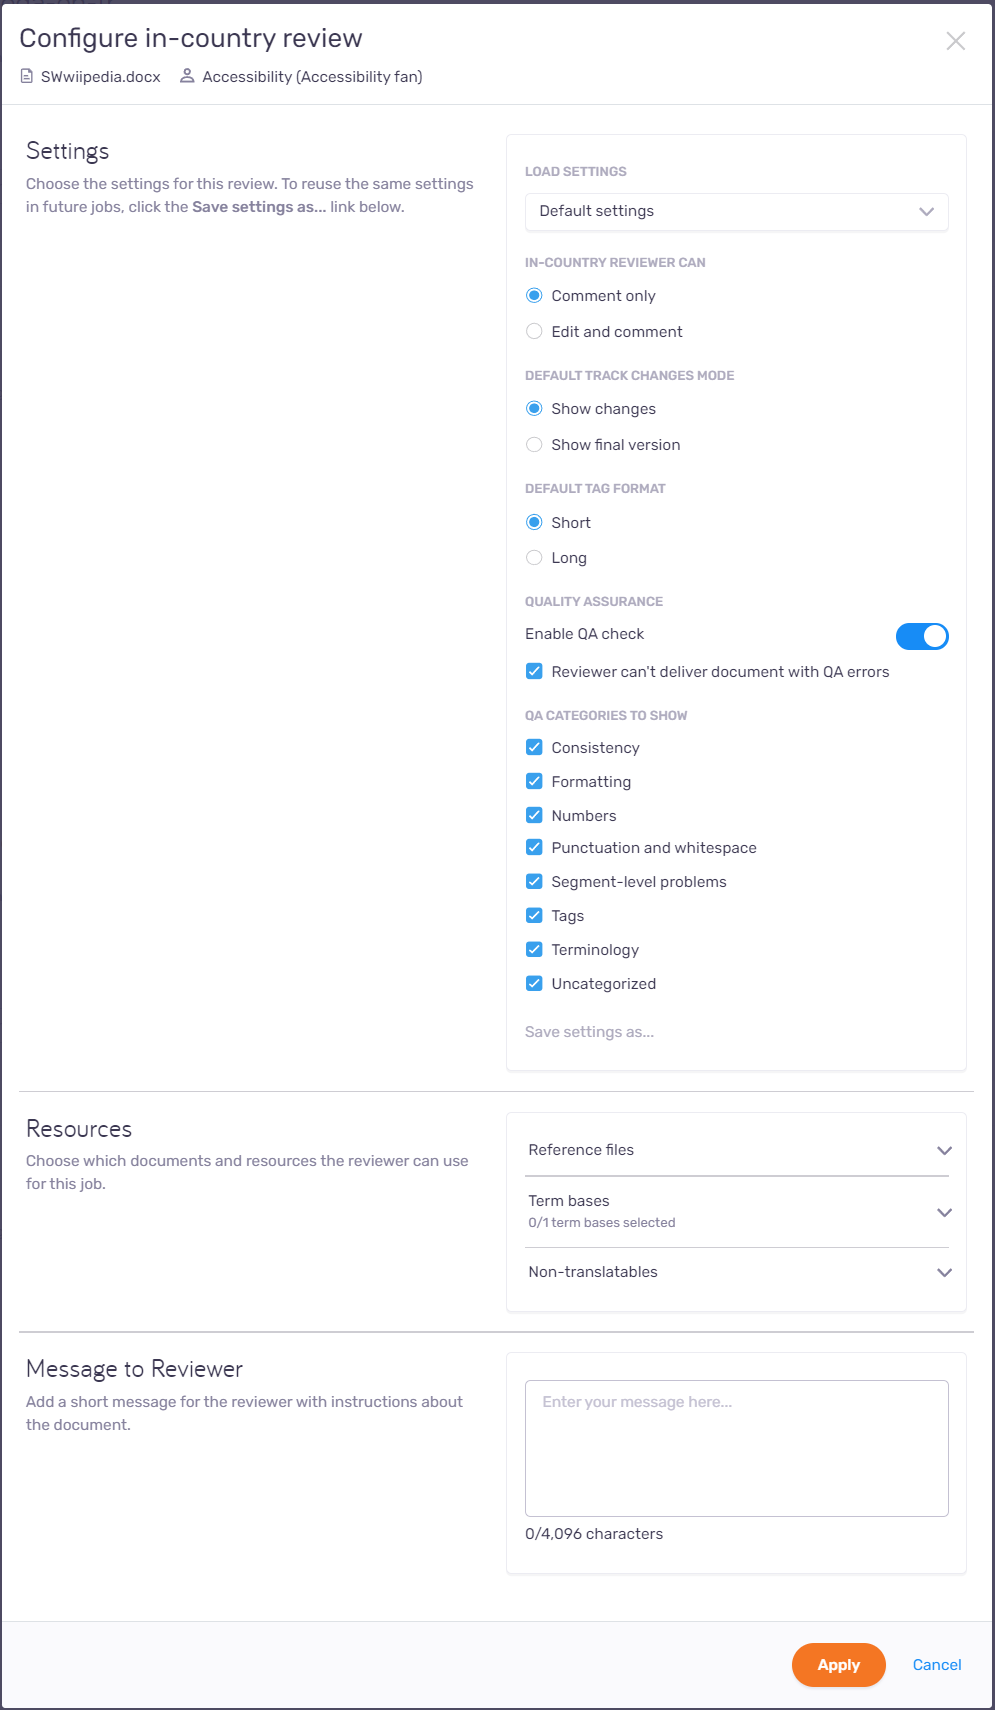This screenshot has height=1710, width=995.
Task: Expand the Non-translatables section
Action: click(737, 1272)
